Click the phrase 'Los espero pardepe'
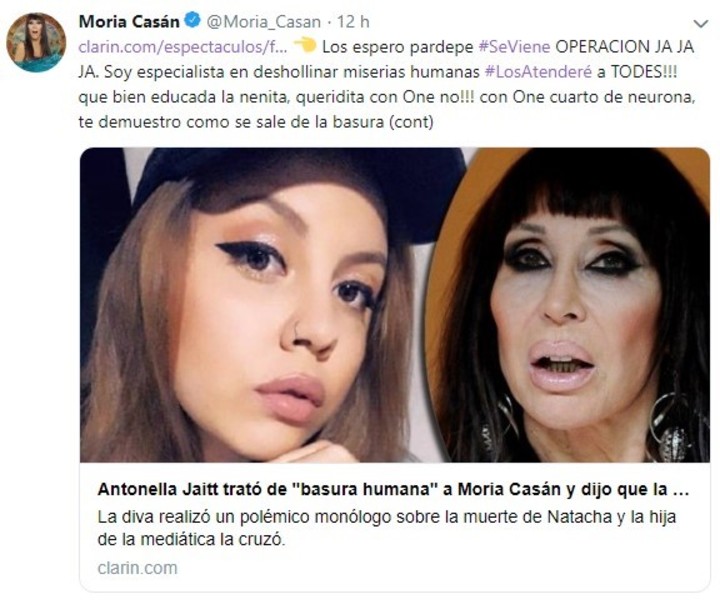720x609 pixels. 397,47
